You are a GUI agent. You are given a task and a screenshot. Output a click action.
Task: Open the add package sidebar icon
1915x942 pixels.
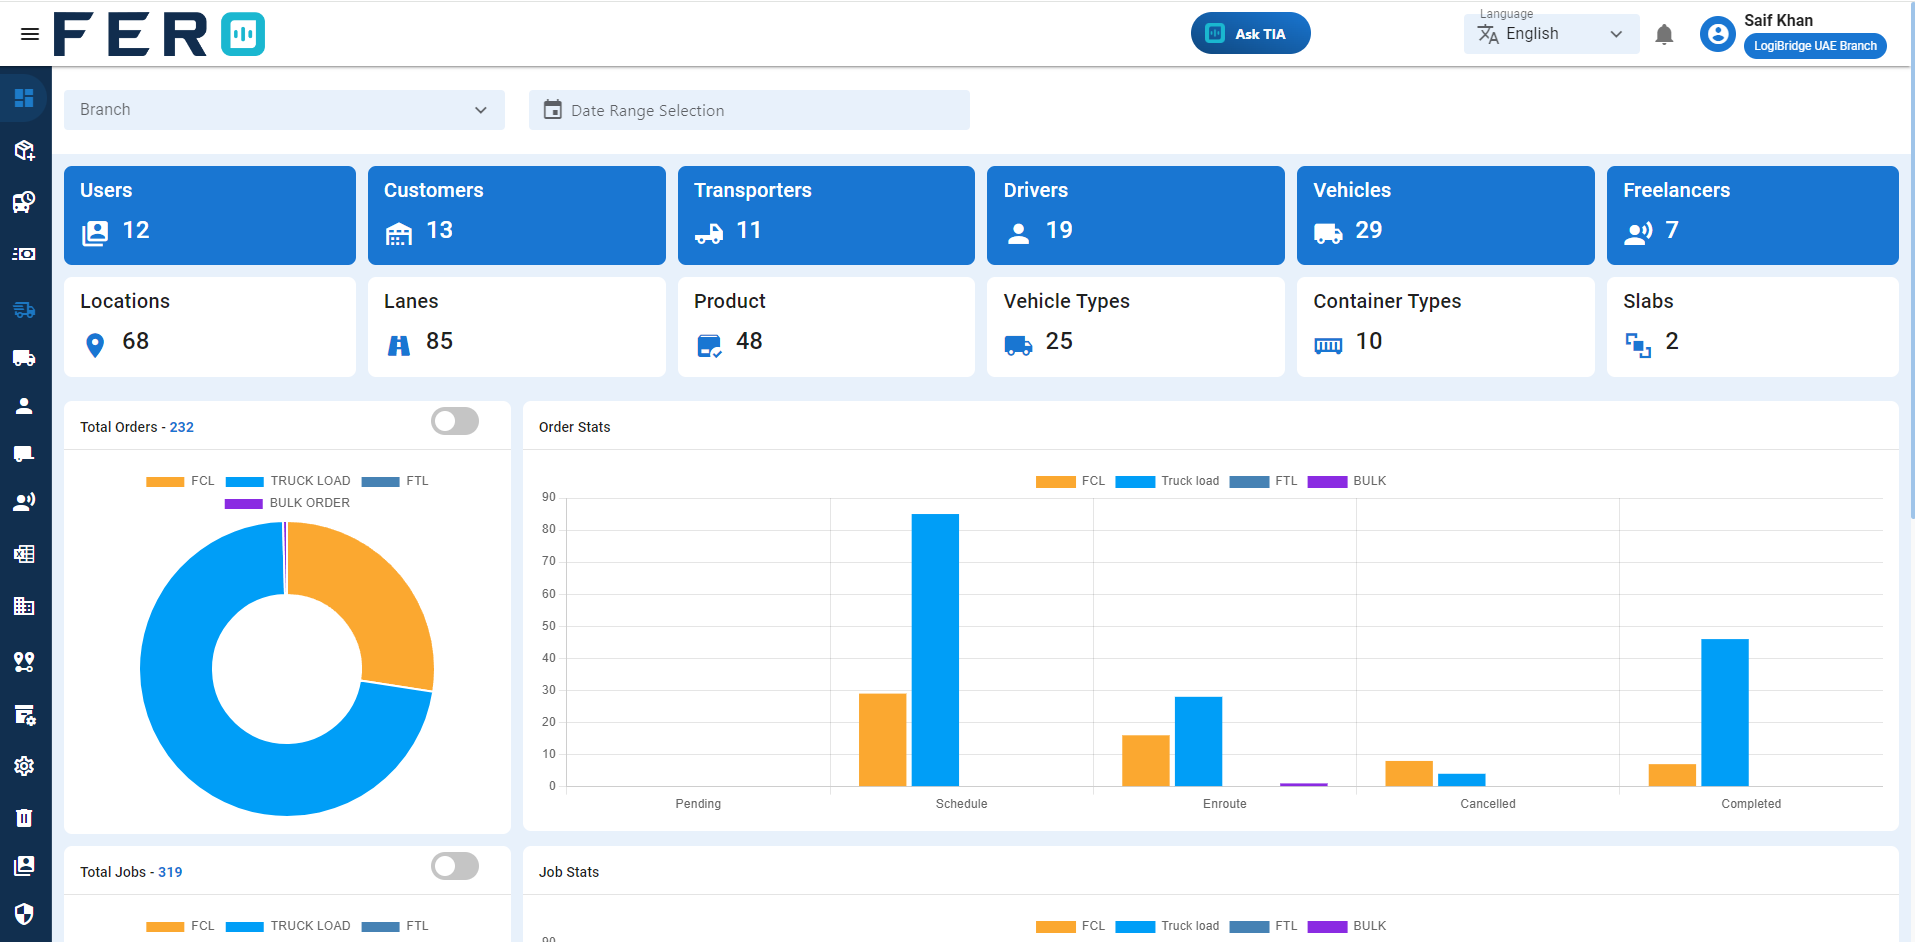tap(24, 151)
